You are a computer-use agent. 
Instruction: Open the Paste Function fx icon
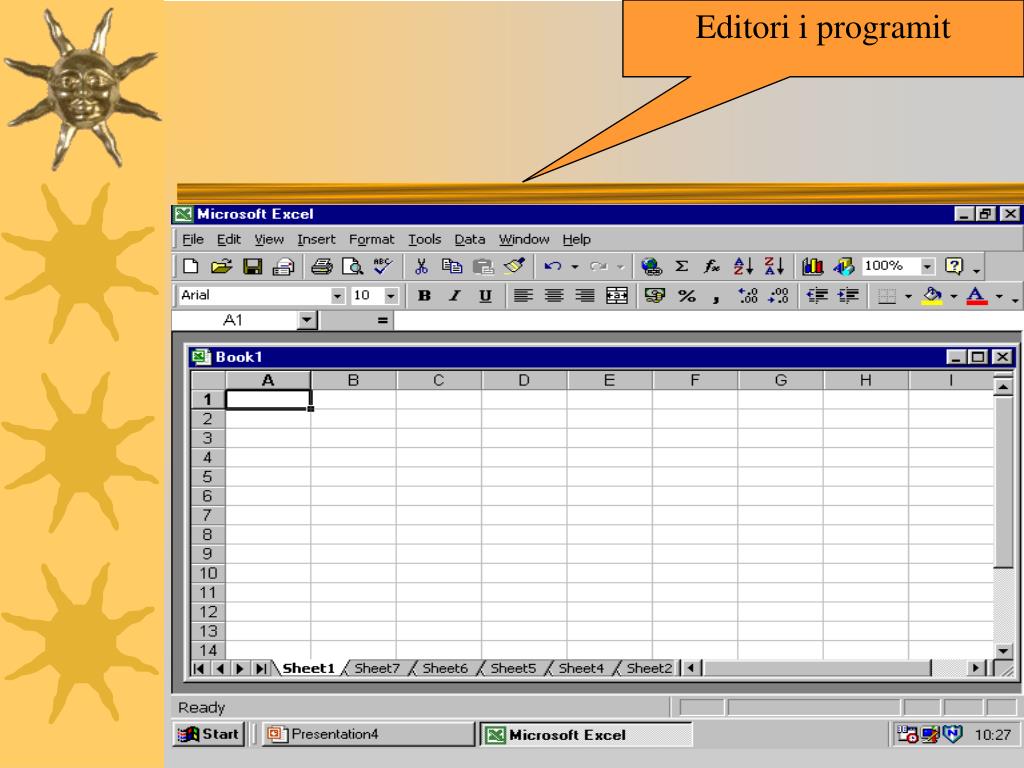[712, 266]
